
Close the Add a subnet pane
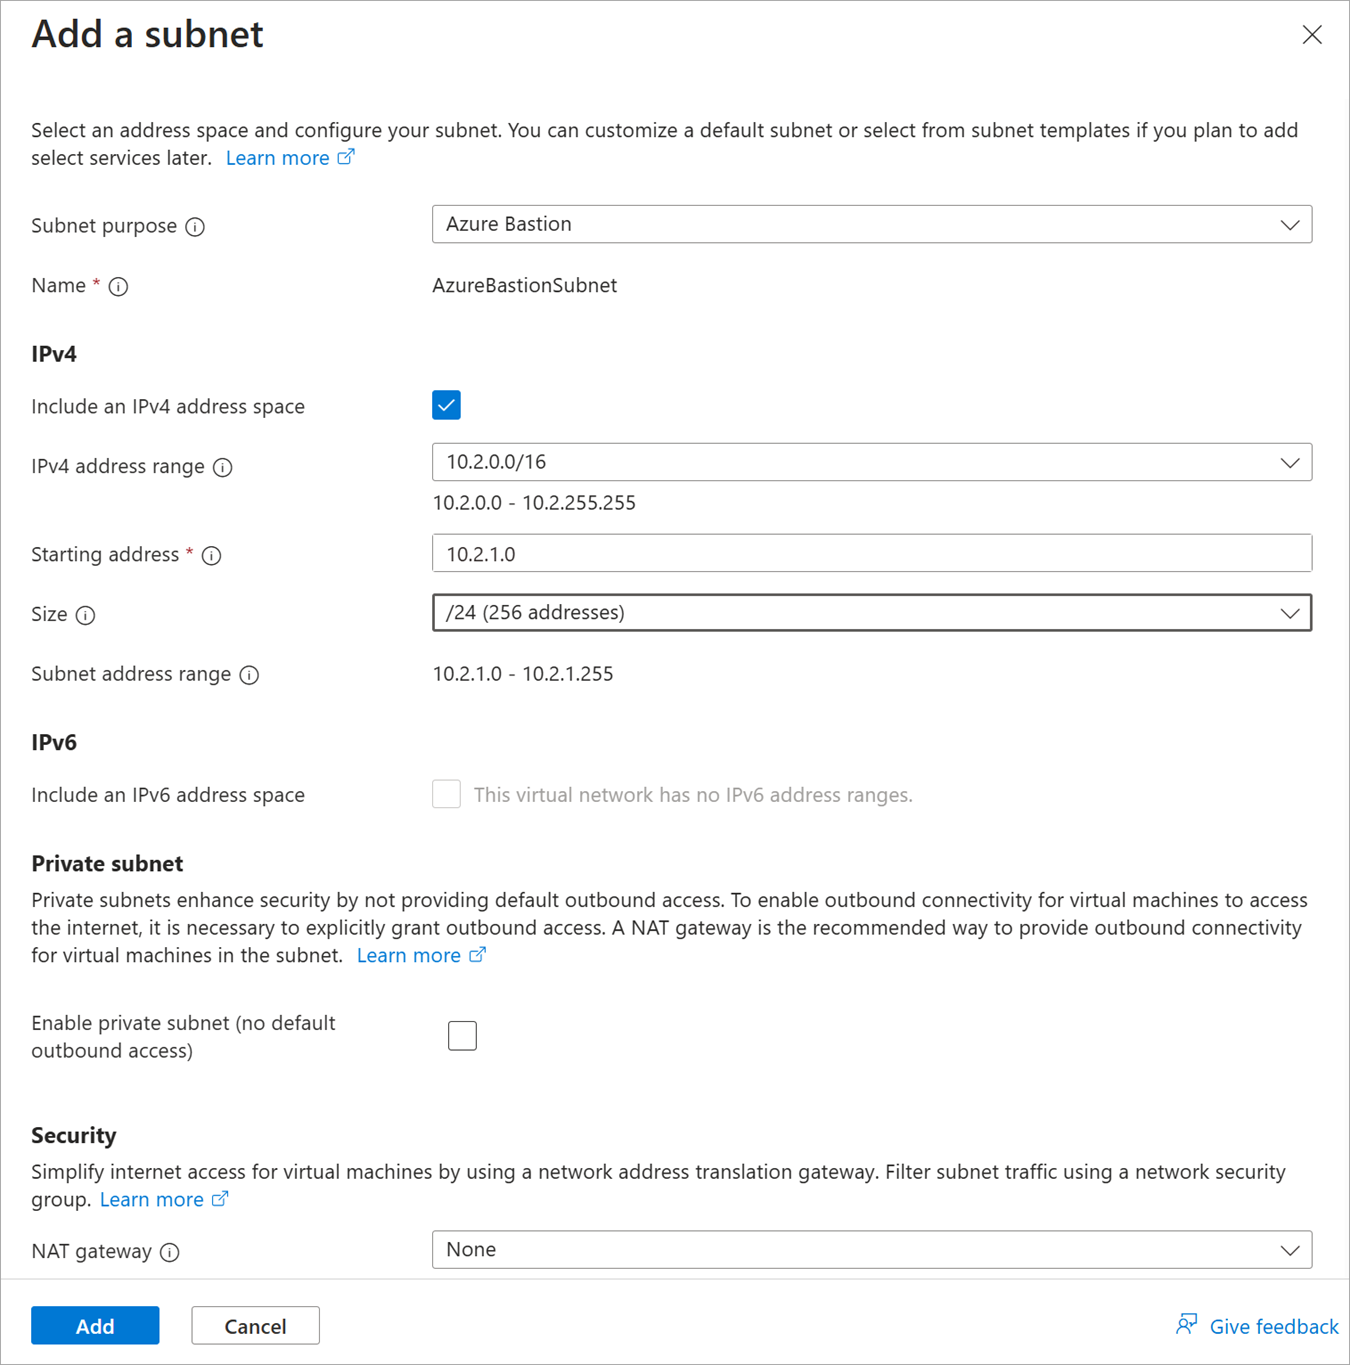click(1312, 35)
